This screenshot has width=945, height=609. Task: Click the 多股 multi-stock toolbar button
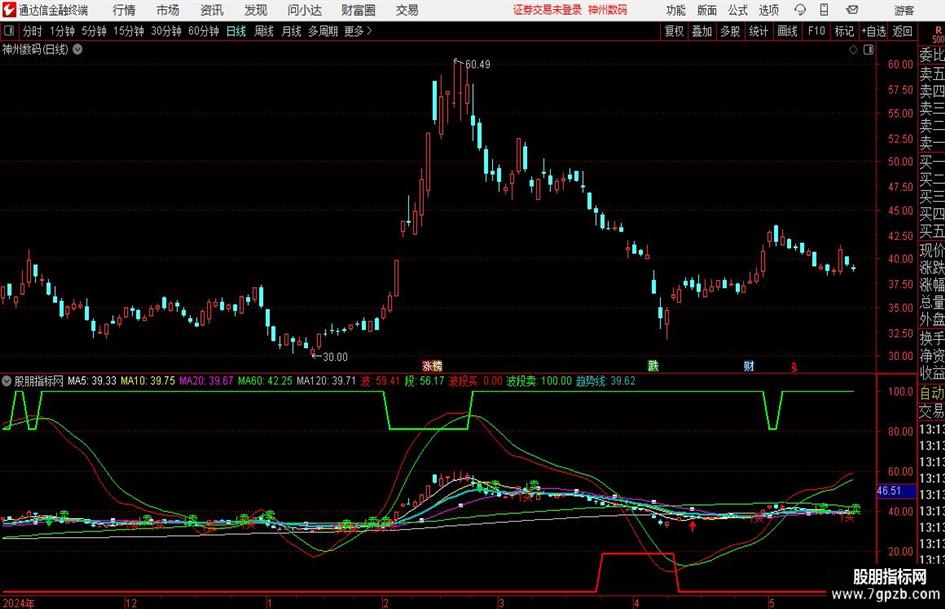730,31
